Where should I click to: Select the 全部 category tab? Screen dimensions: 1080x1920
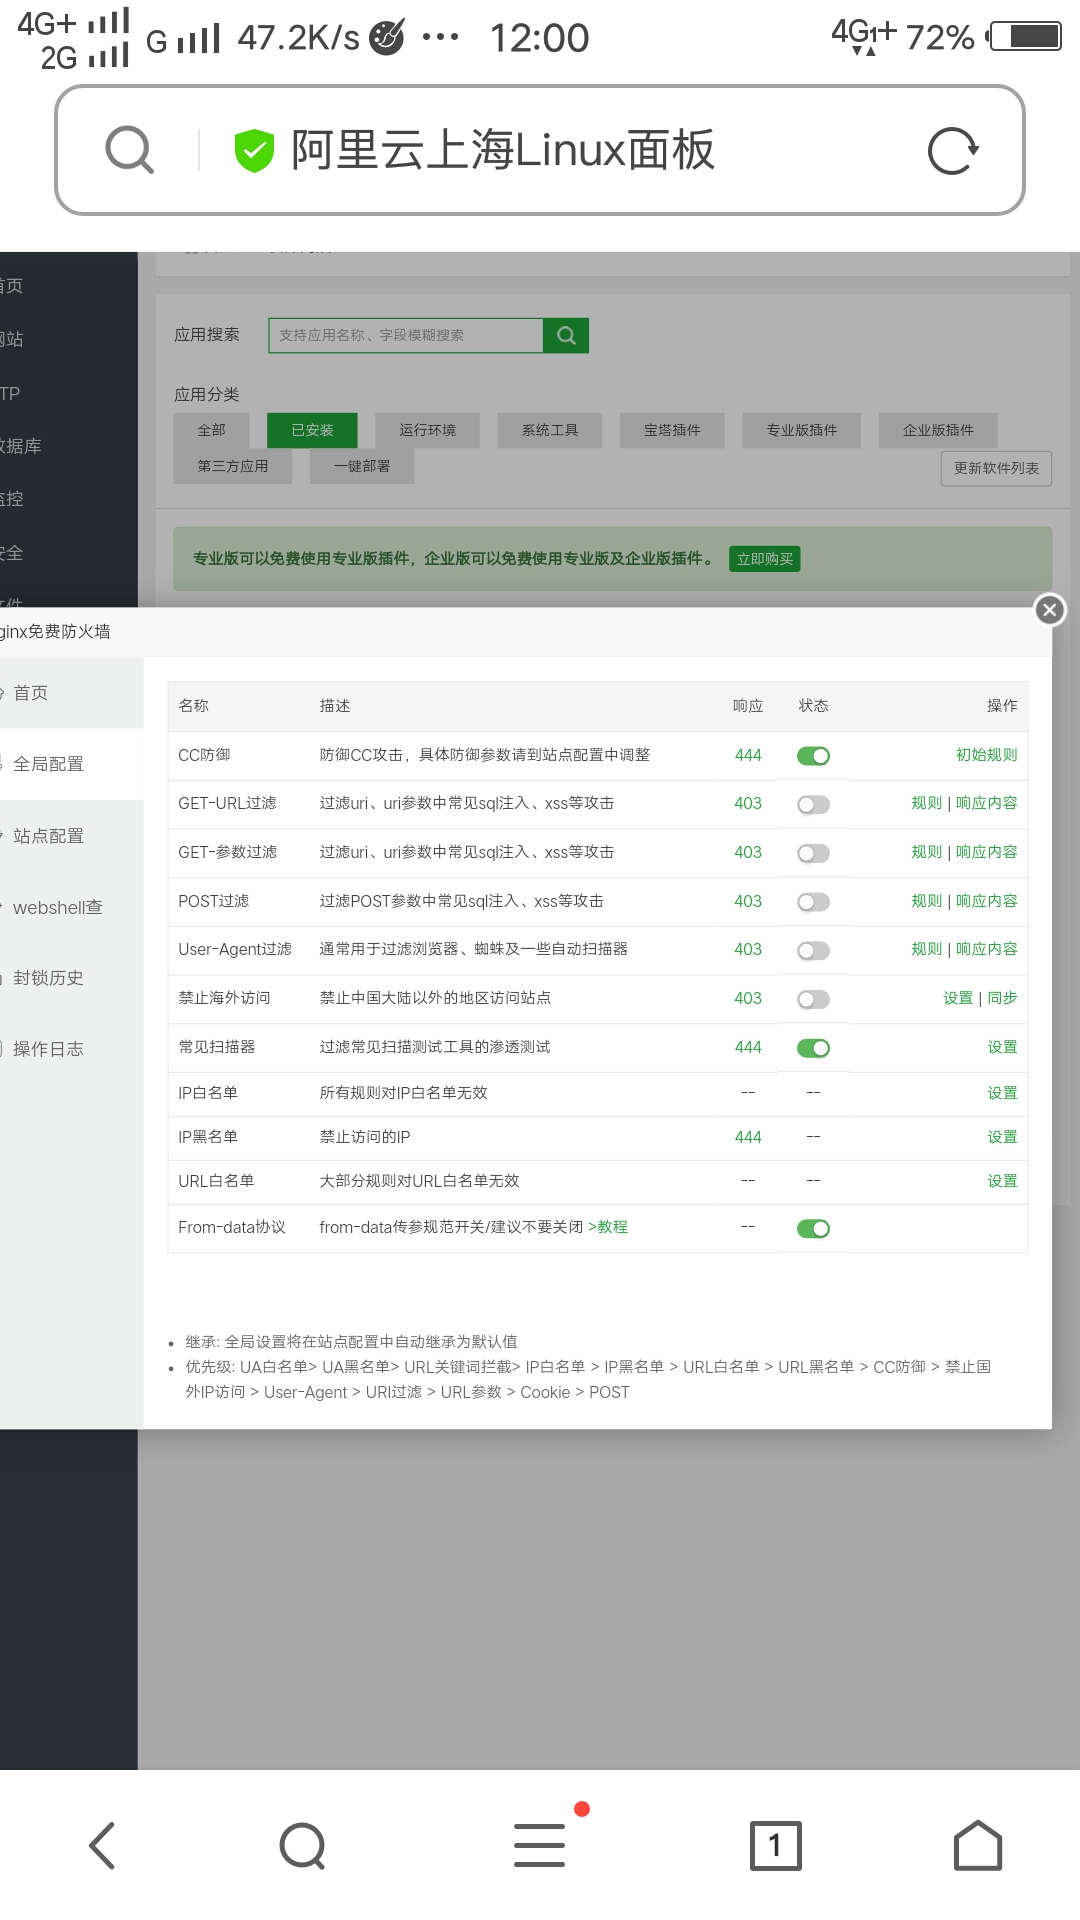click(211, 430)
